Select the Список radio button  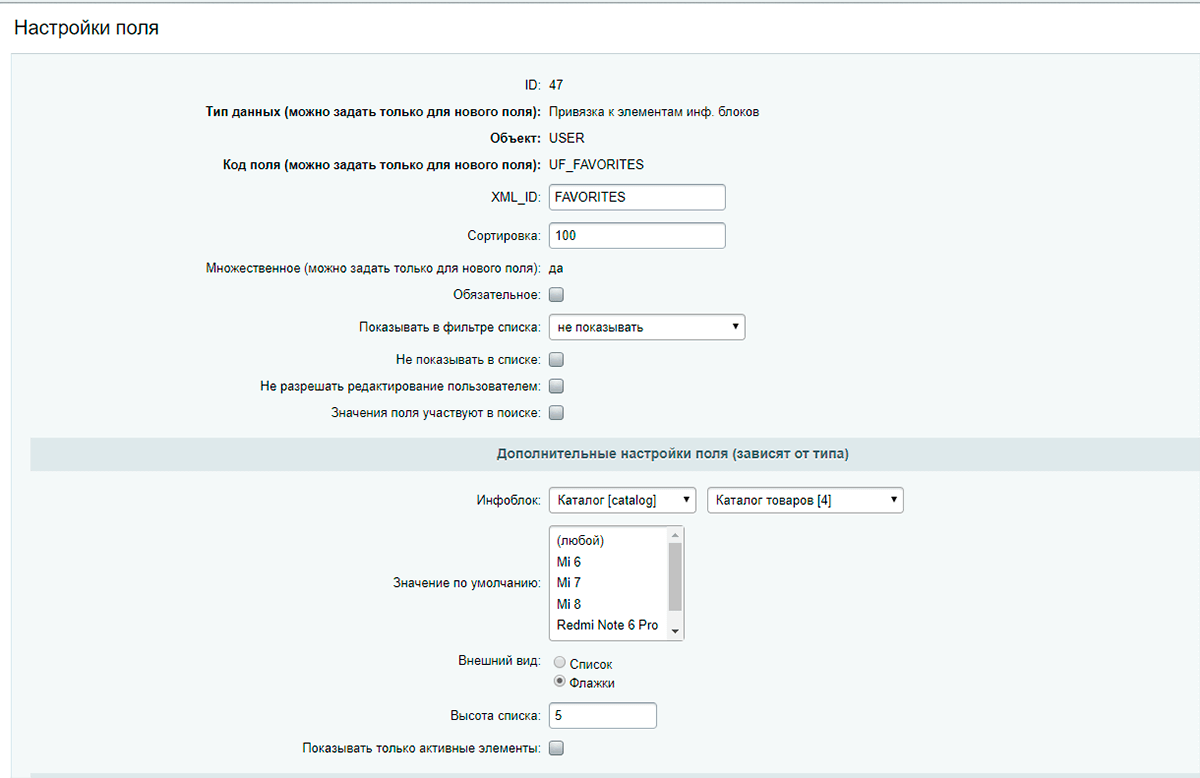(x=560, y=663)
